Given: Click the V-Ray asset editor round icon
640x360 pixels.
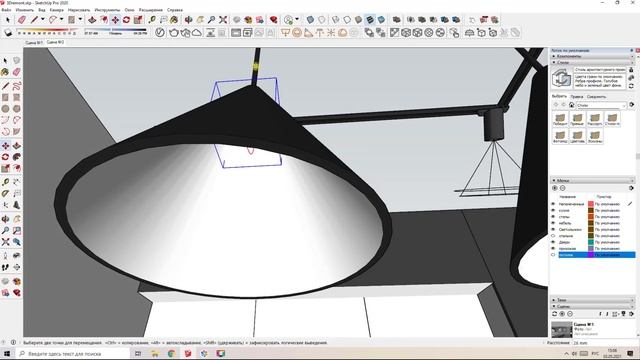Looking at the screenshot, I should click(160, 33).
